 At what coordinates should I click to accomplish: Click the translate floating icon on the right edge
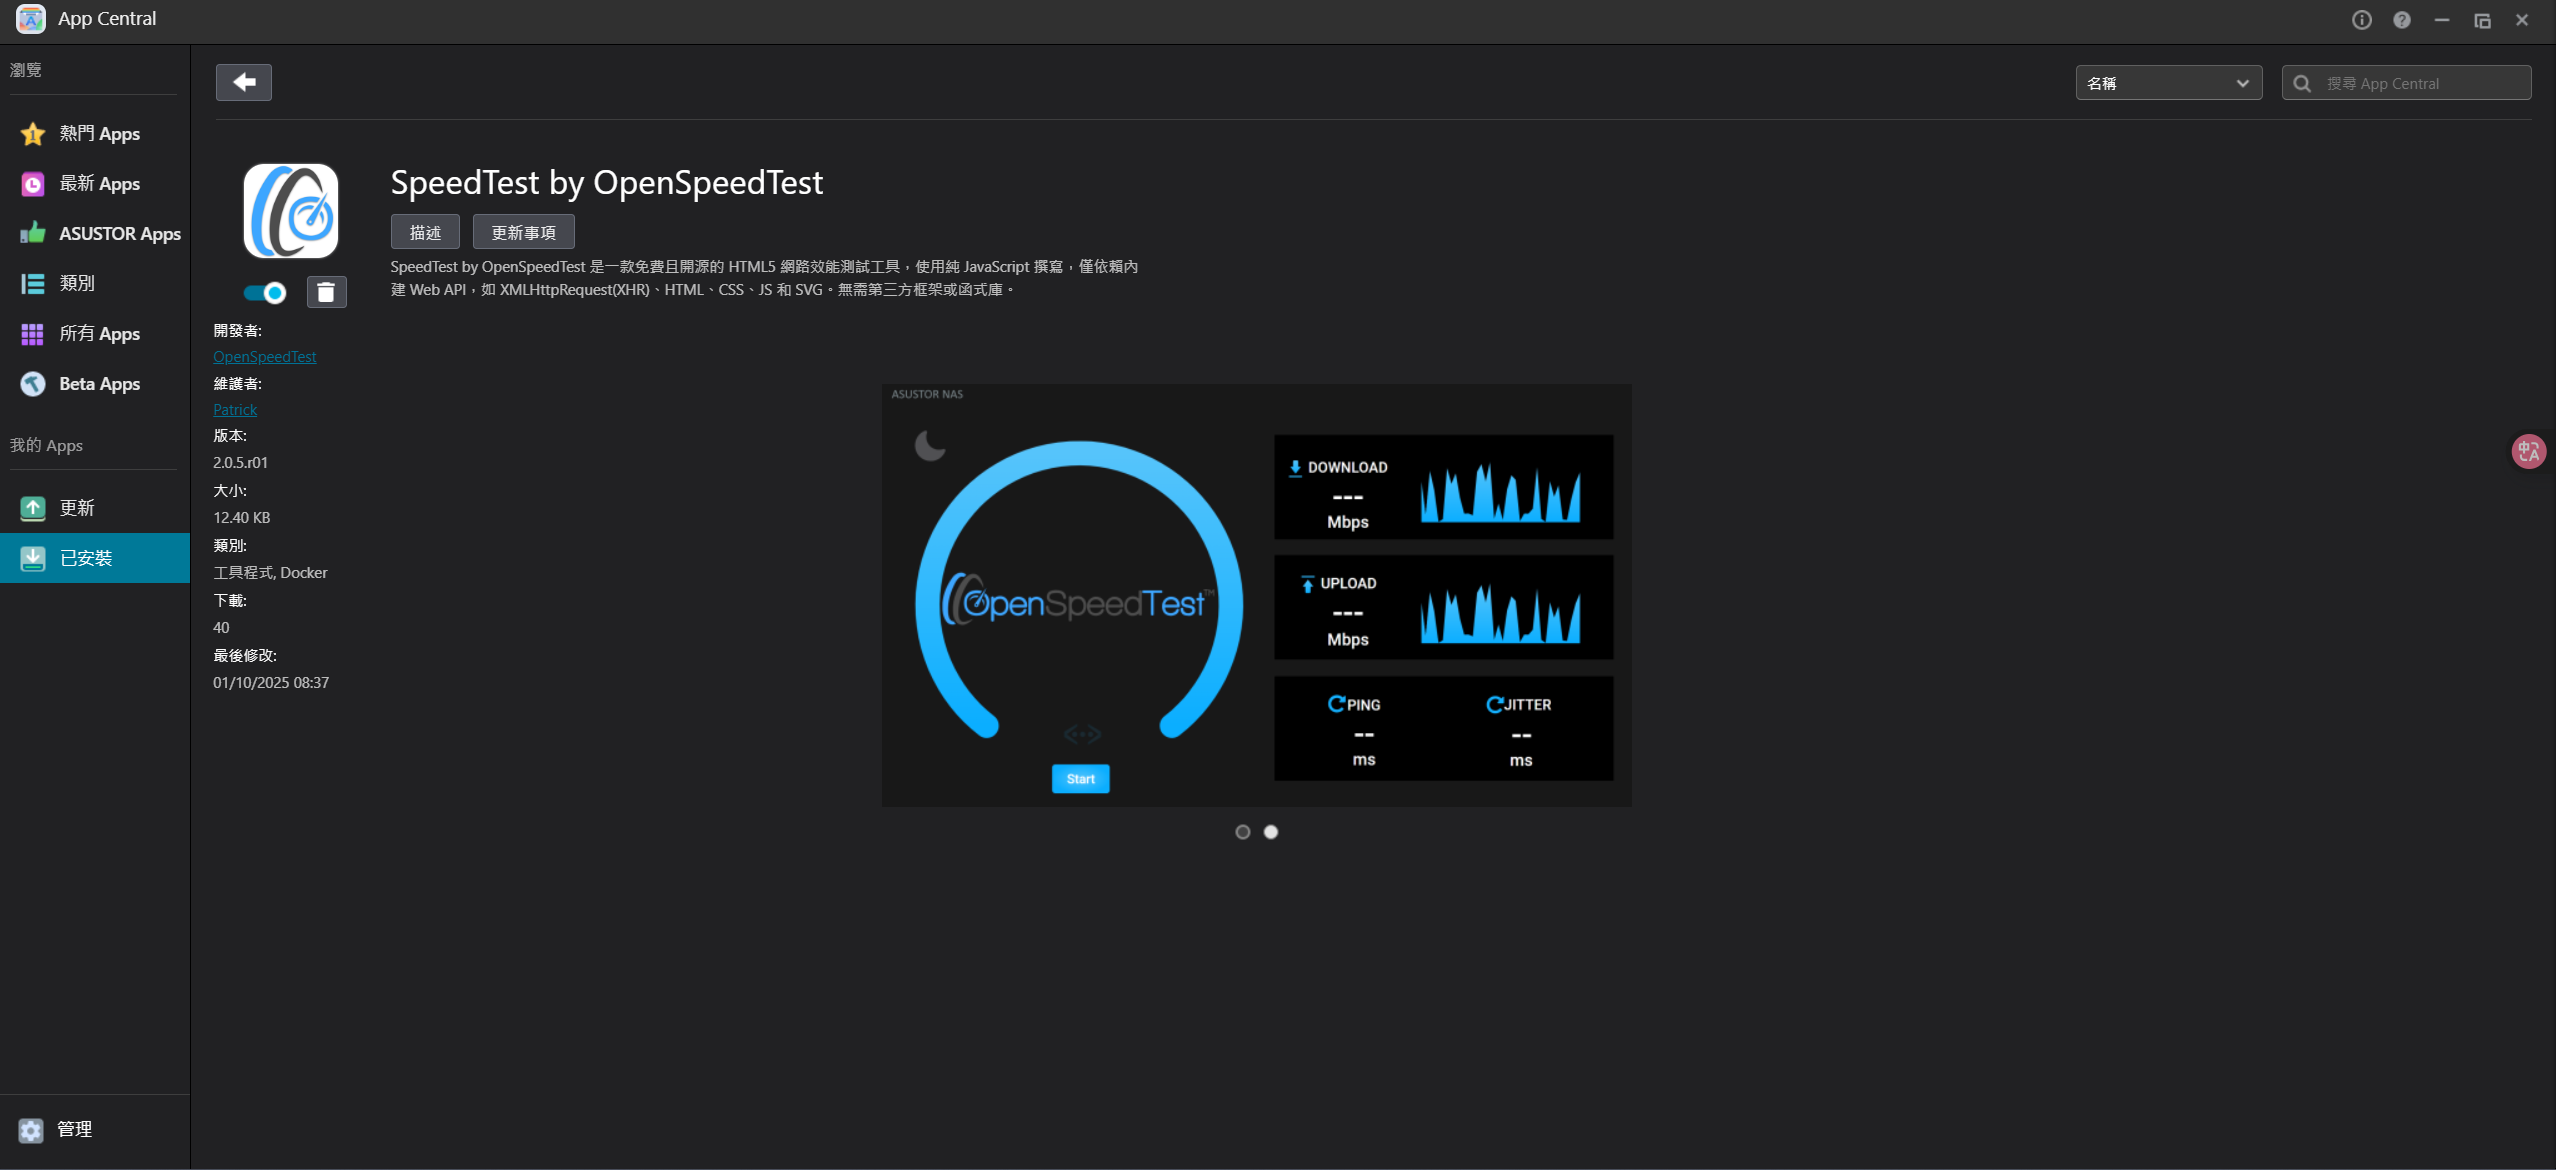pyautogui.click(x=2528, y=451)
